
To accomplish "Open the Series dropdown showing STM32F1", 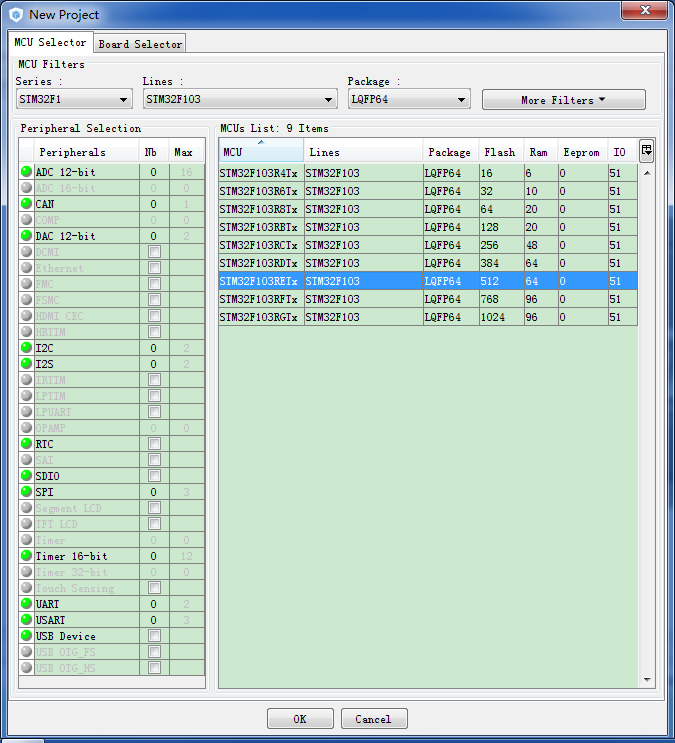I will pyautogui.click(x=74, y=100).
